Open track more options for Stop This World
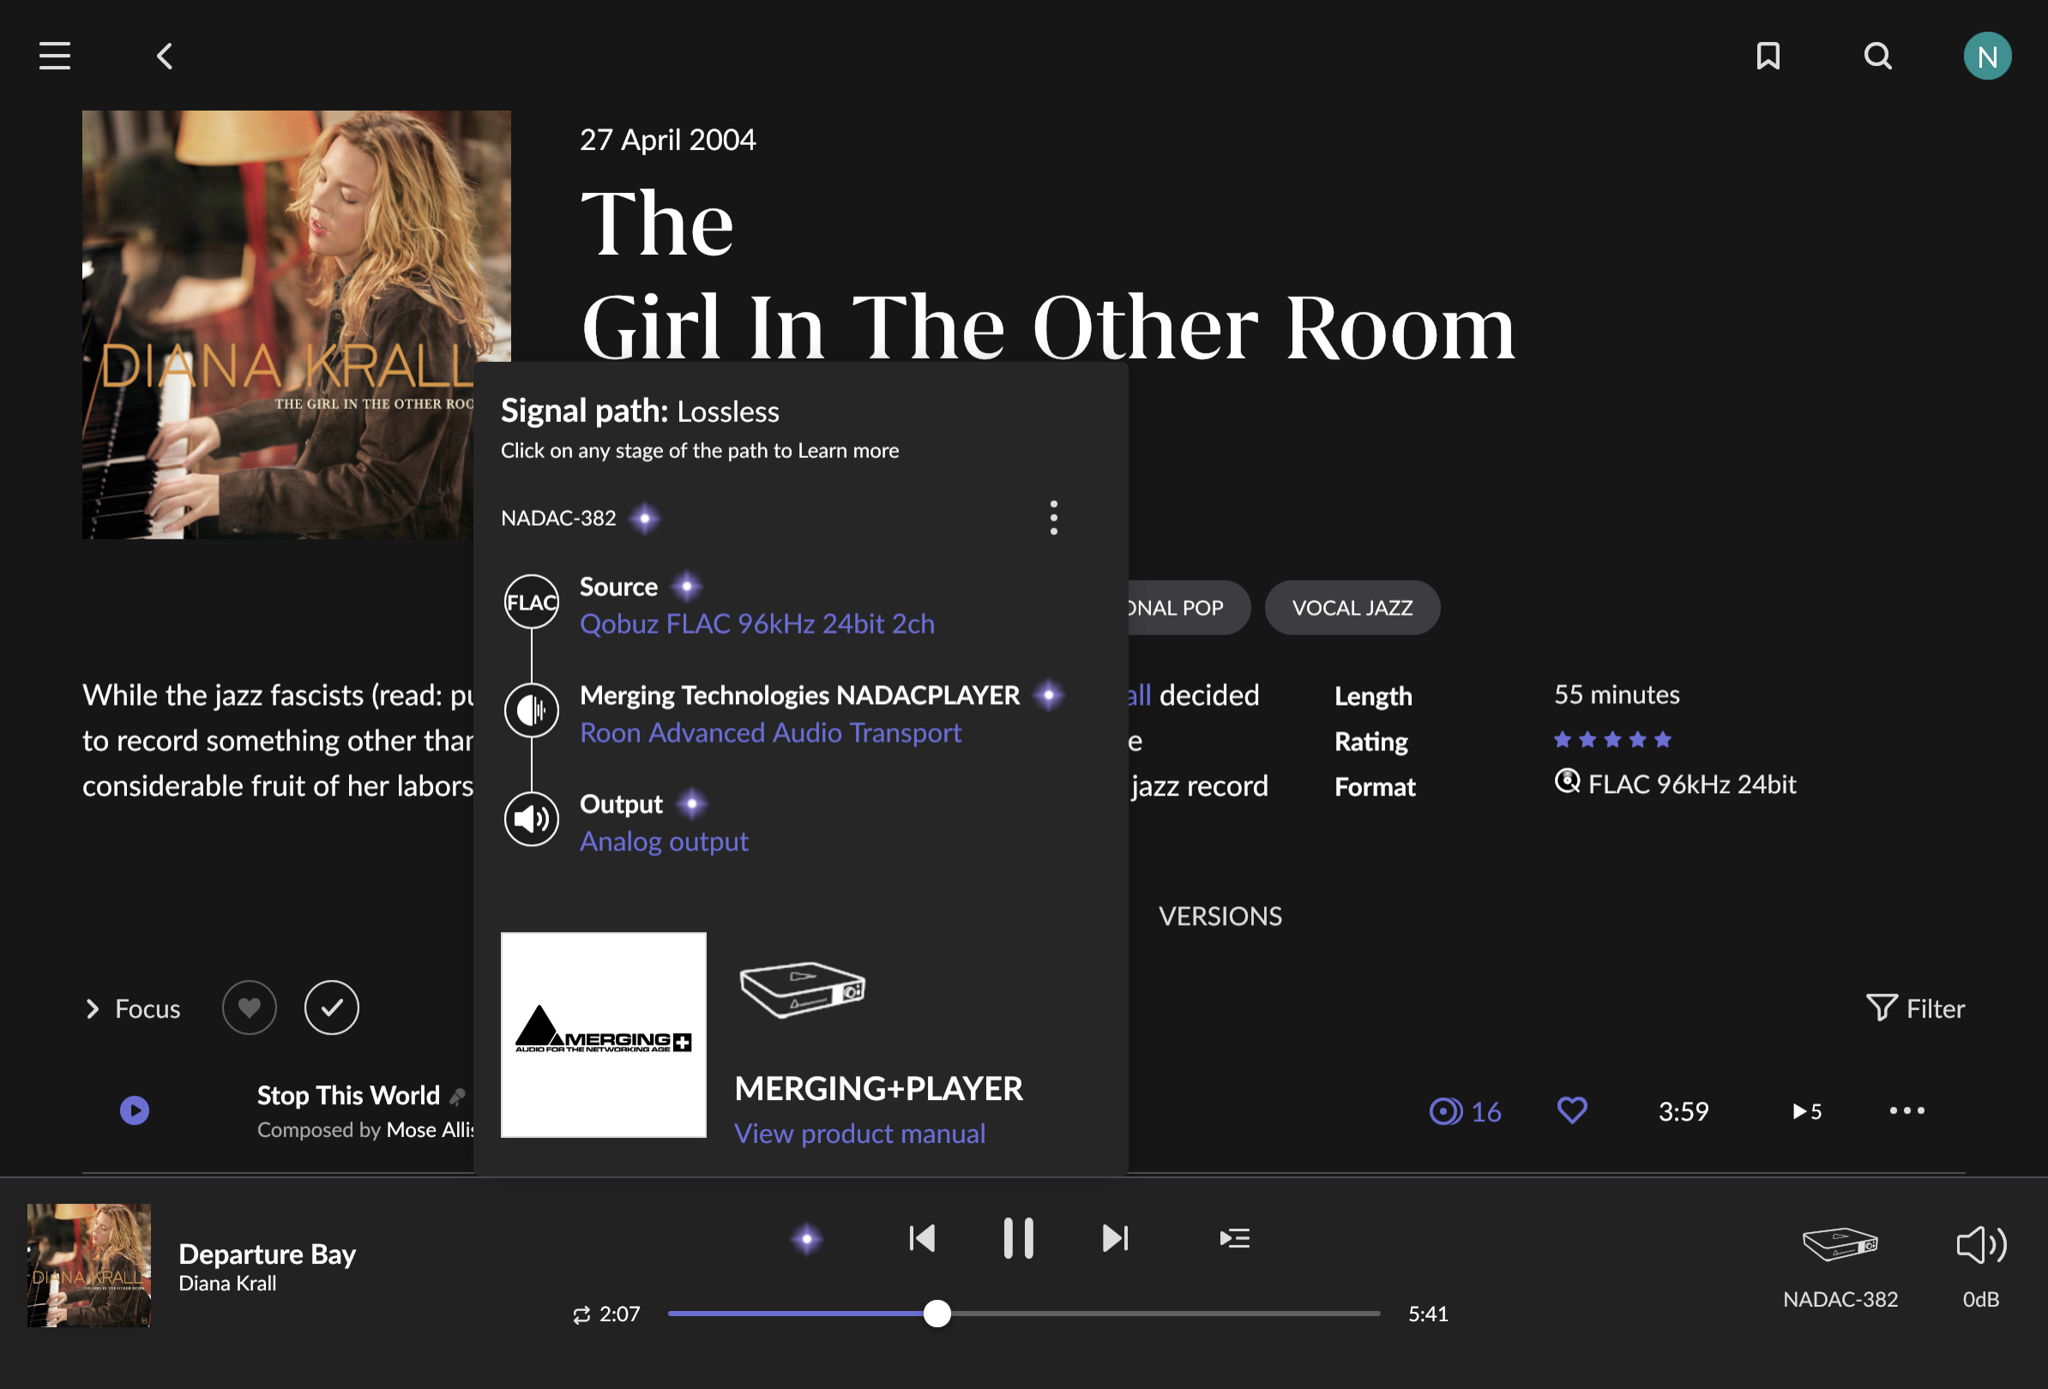The width and height of the screenshot is (2048, 1389). [1906, 1111]
